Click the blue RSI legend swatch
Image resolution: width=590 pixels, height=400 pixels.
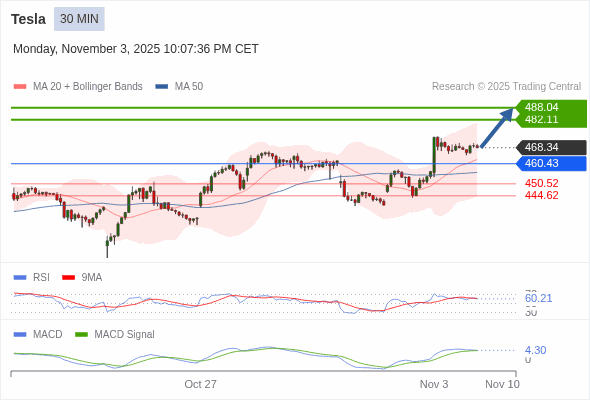coord(20,278)
